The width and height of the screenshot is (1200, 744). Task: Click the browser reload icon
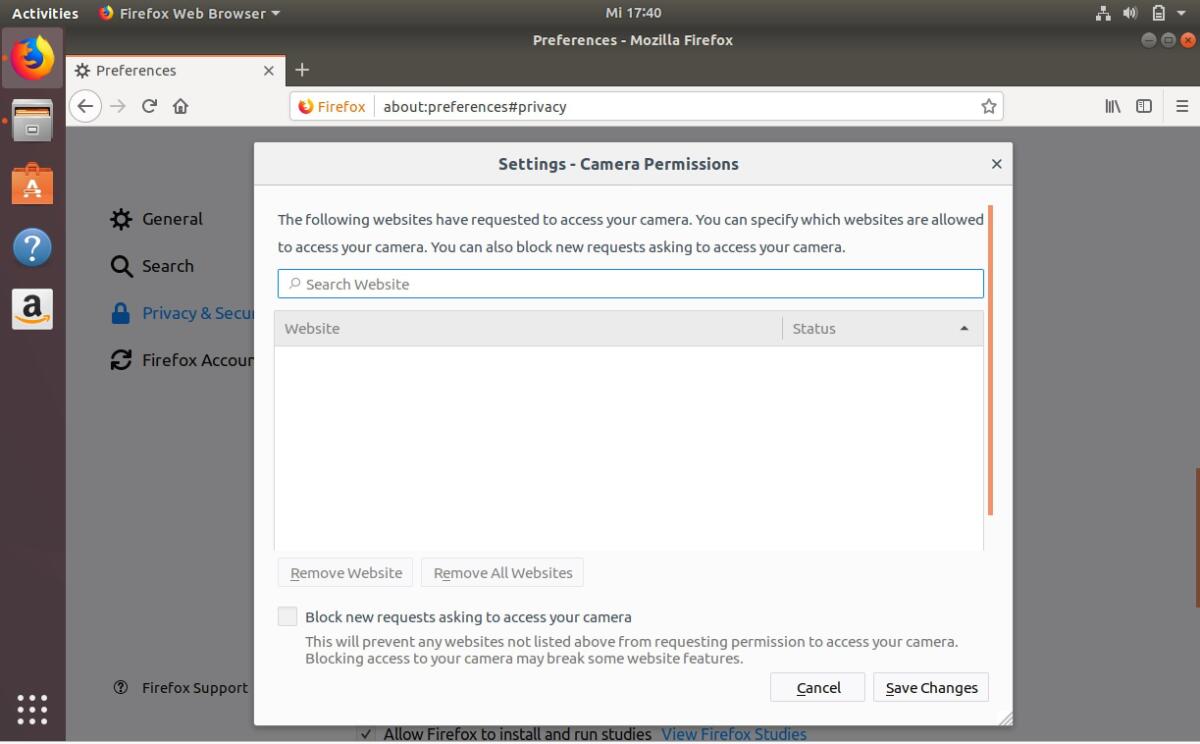pyautogui.click(x=149, y=106)
